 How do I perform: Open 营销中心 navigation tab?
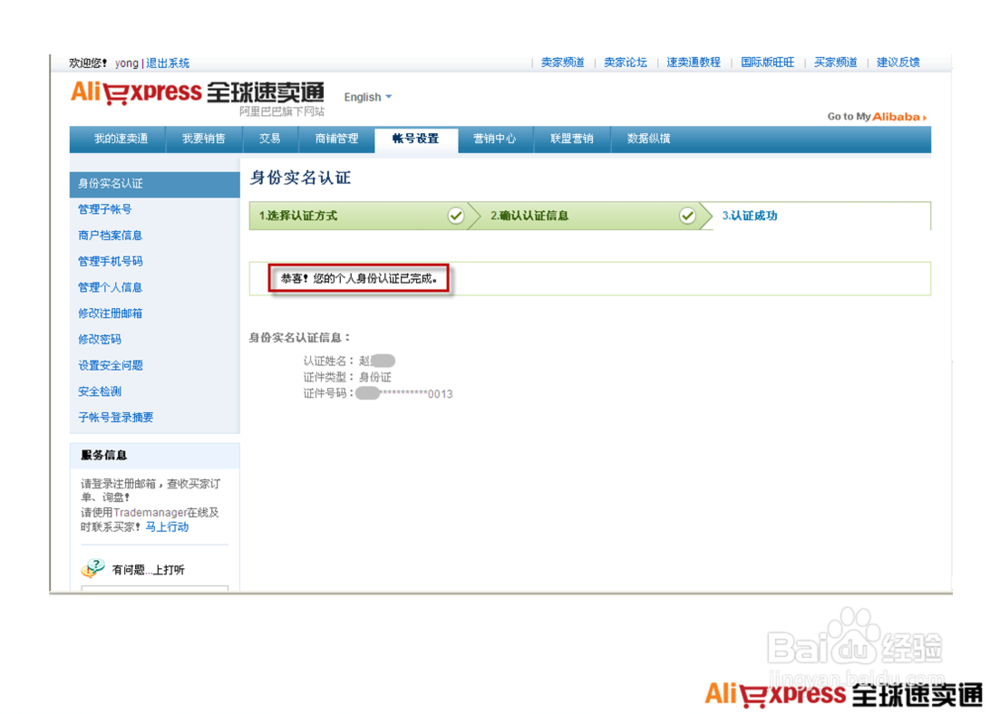tap(494, 138)
